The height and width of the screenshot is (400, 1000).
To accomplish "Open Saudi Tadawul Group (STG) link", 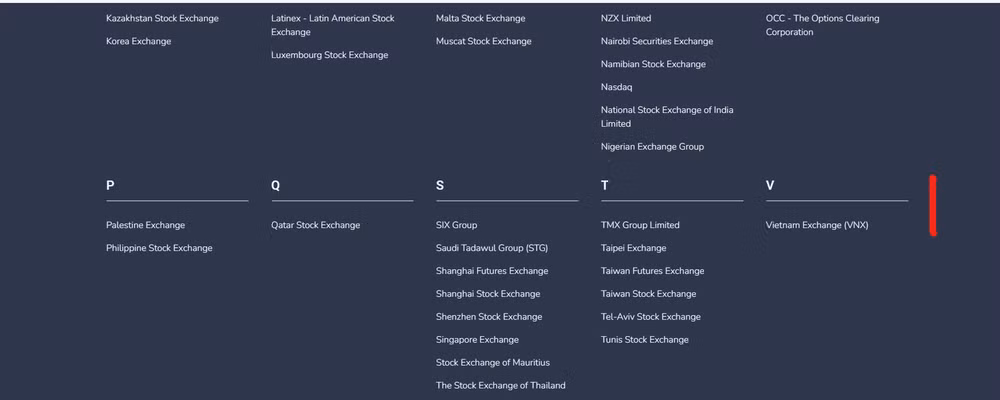I will [x=492, y=248].
